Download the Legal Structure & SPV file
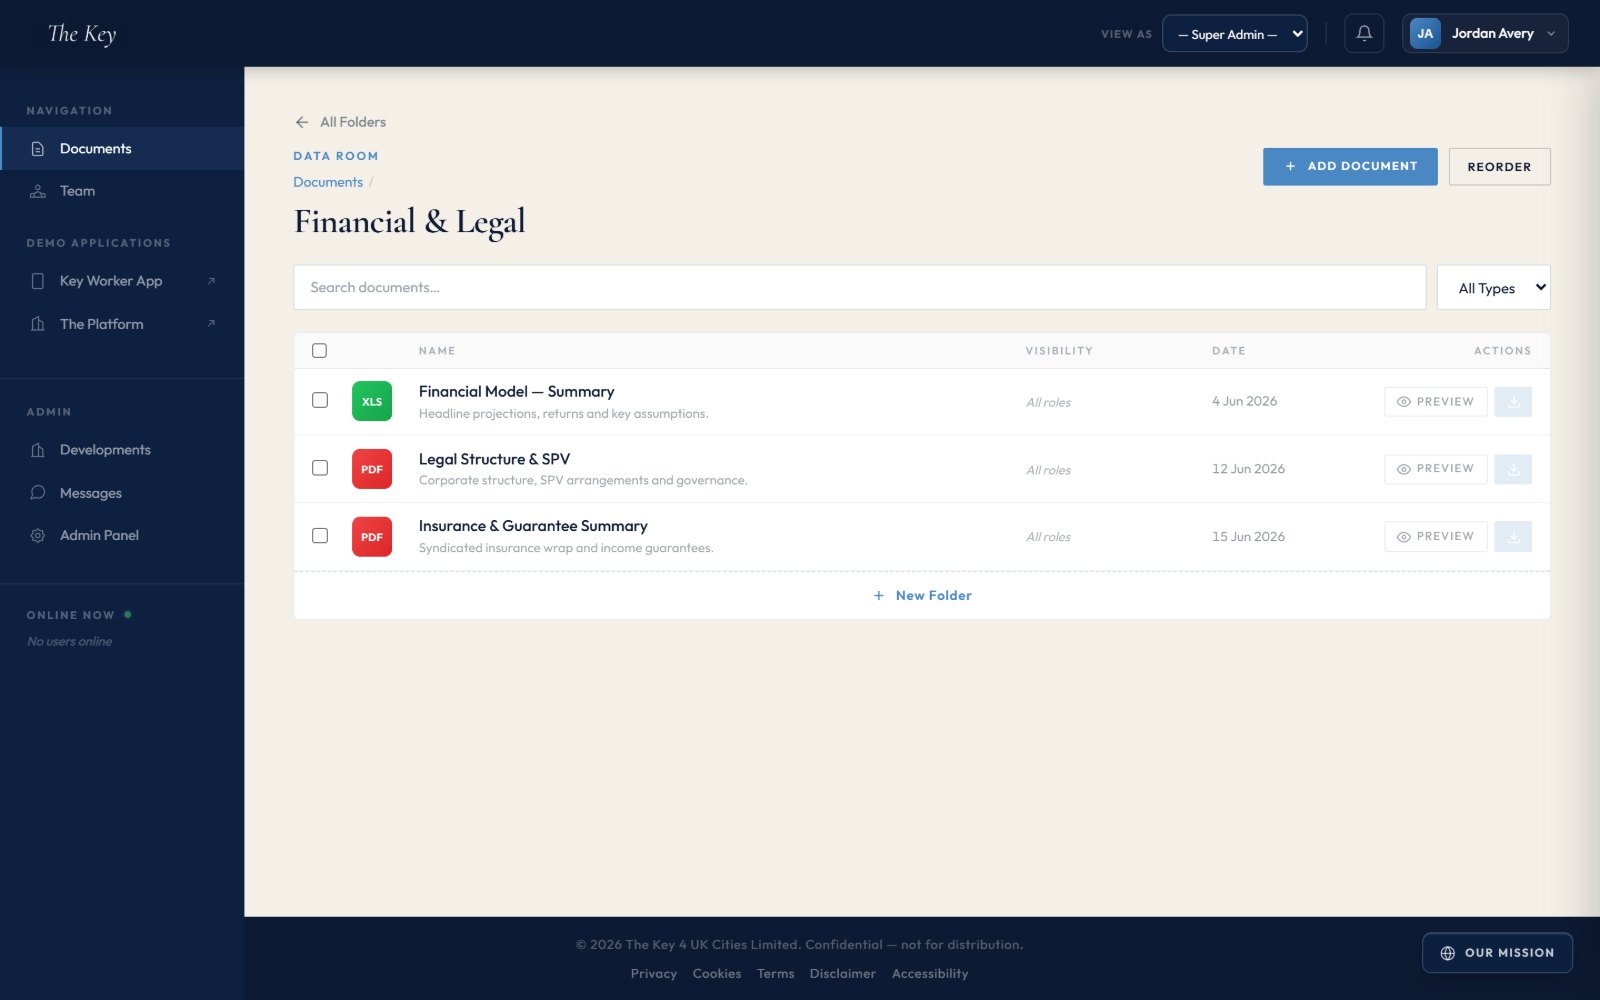The height and width of the screenshot is (1000, 1600). 1513,469
